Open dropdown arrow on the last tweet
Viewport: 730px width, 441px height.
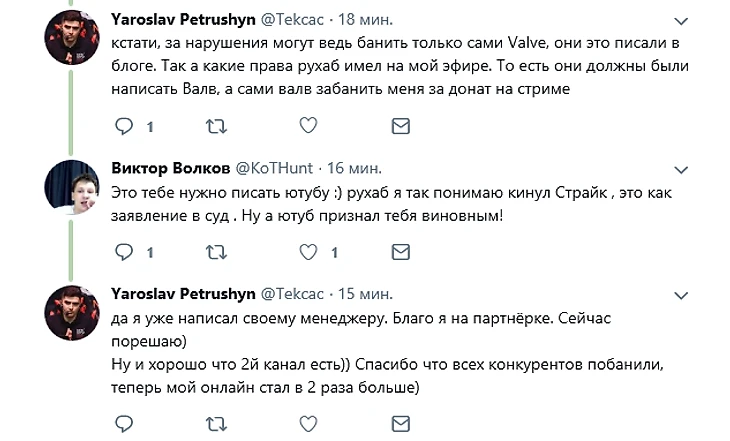point(681,295)
